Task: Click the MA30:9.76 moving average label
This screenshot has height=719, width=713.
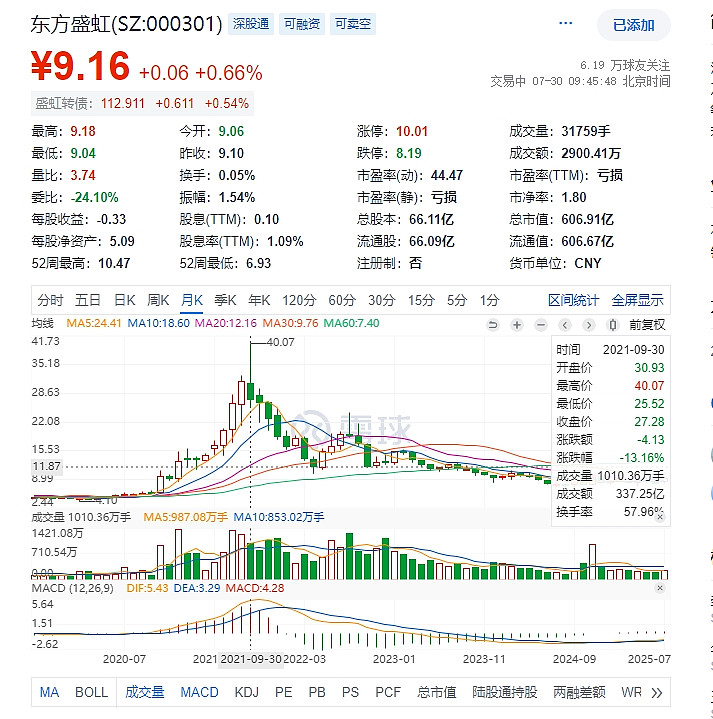Action: pyautogui.click(x=290, y=323)
